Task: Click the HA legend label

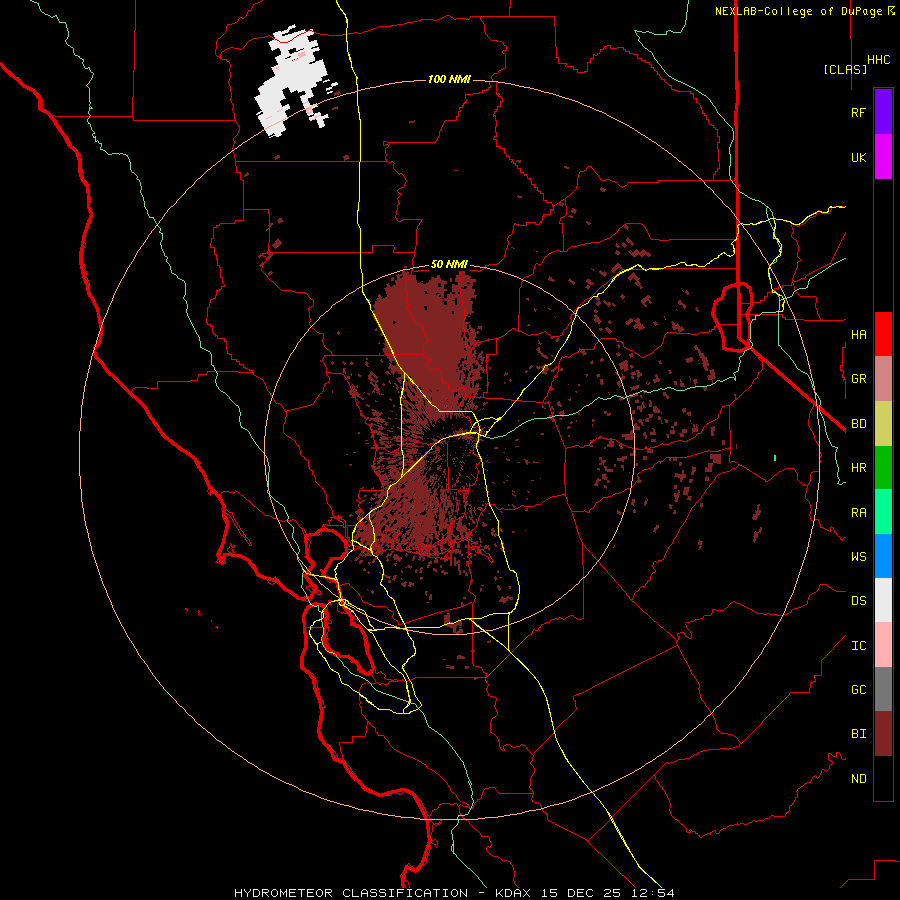Action: [858, 335]
